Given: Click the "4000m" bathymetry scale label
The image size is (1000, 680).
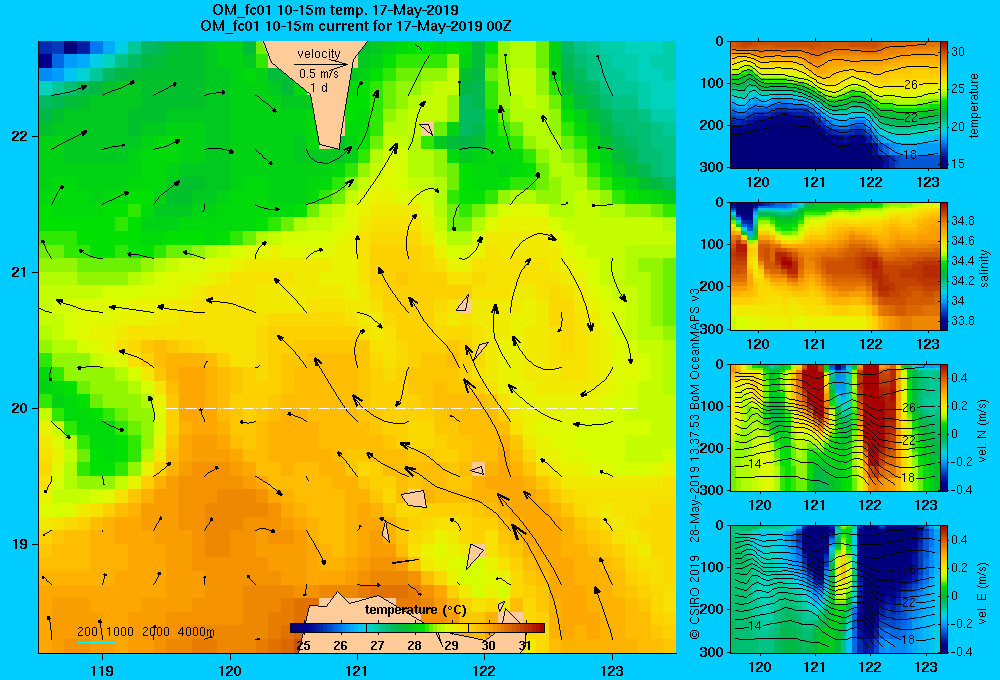Looking at the screenshot, I should 196,632.
